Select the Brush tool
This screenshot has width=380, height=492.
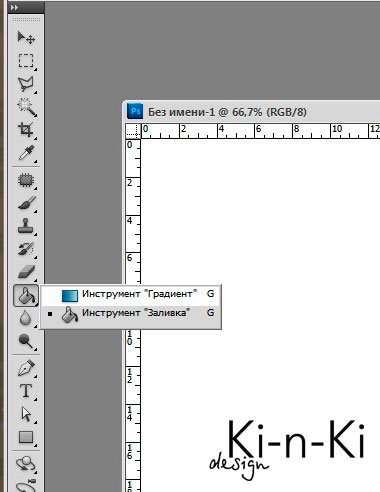(26, 203)
